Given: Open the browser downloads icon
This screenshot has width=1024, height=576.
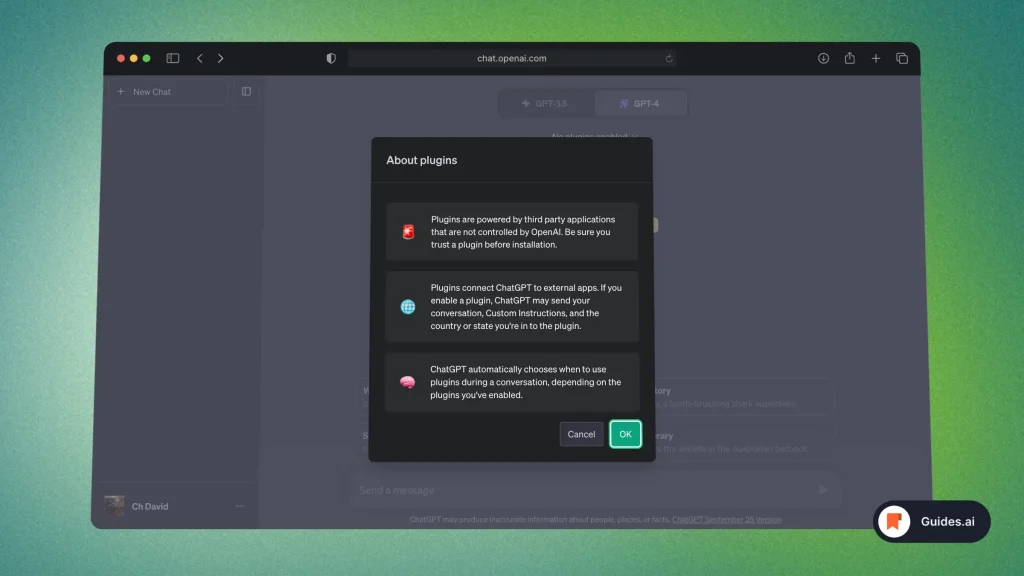Looking at the screenshot, I should 824,58.
